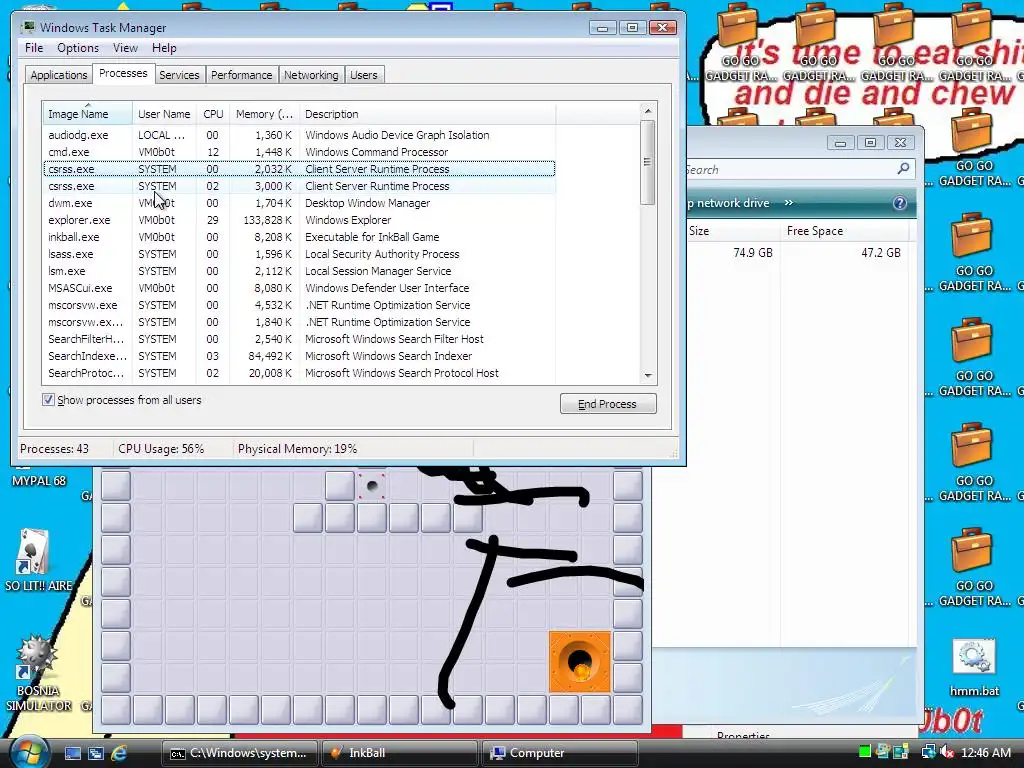Open the Options menu

(x=78, y=48)
